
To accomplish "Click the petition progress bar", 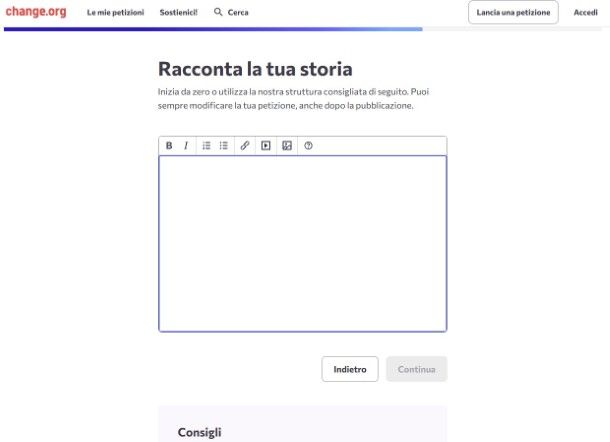I will [213, 29].
